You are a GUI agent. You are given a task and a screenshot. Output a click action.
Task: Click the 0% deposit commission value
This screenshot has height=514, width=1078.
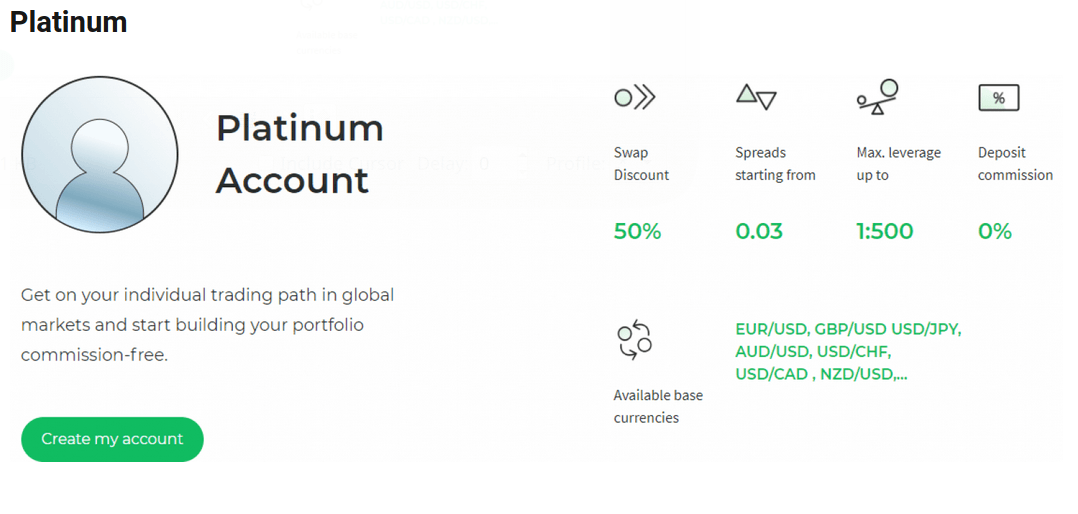point(995,232)
